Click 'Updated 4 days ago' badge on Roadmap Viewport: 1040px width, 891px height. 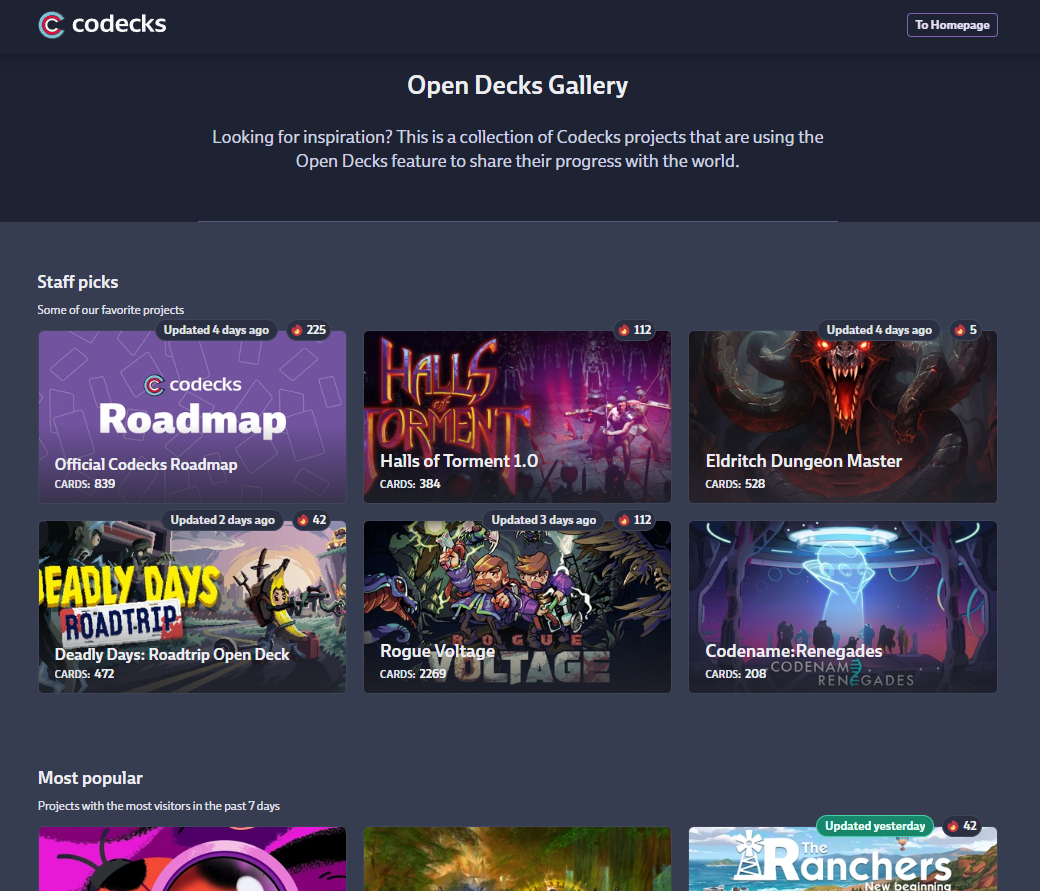click(x=216, y=330)
